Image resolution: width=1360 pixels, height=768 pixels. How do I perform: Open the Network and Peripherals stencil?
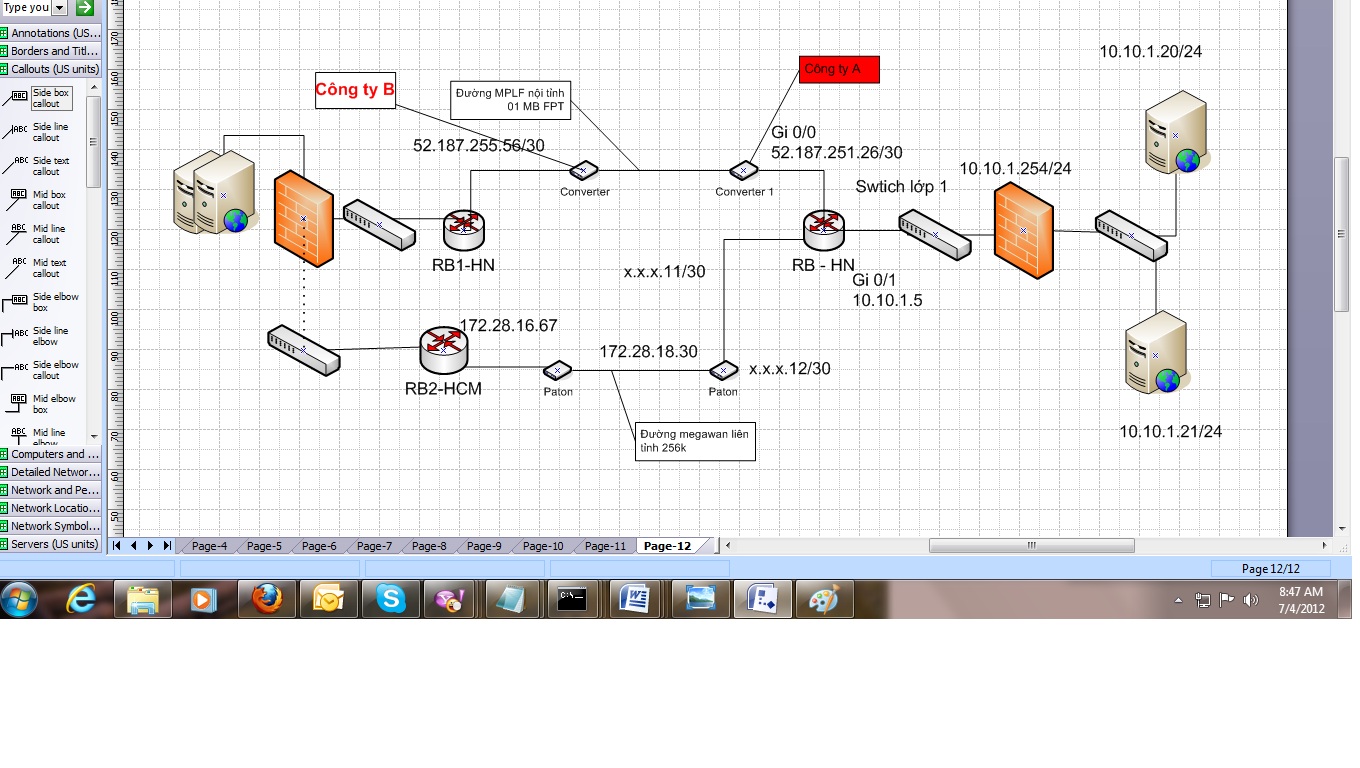[x=54, y=490]
